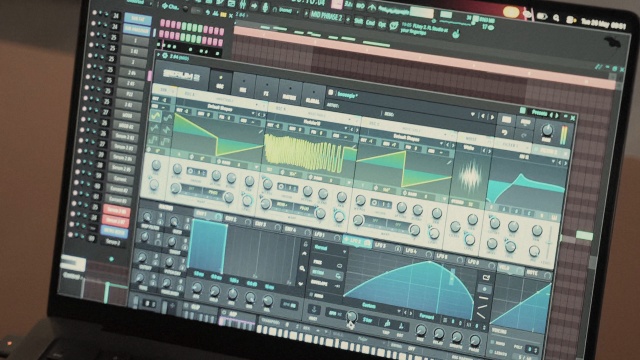Select FREE LFO trigger mode

click(327, 263)
